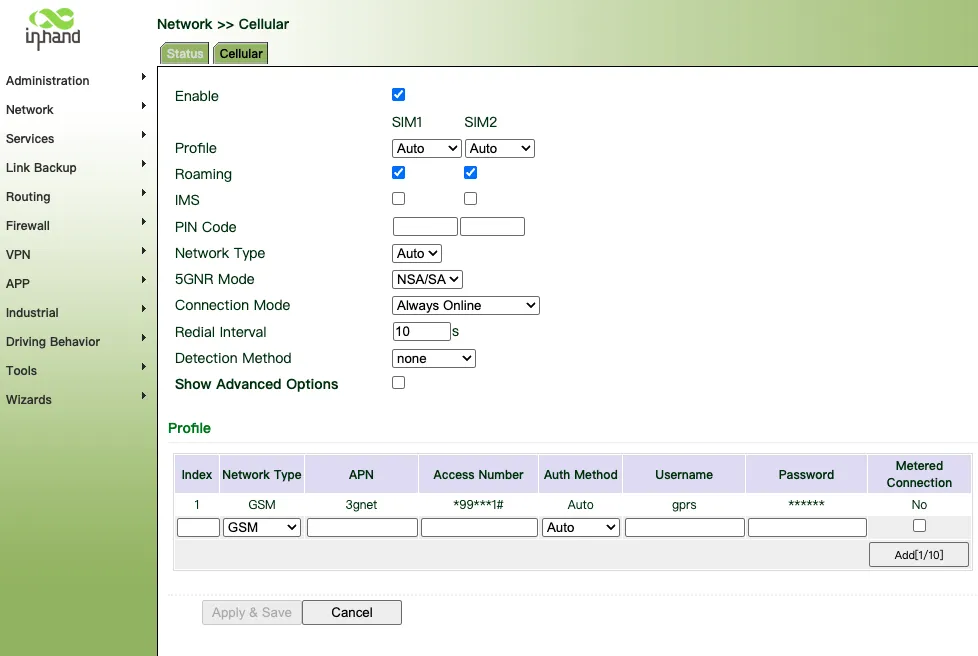Click the new profile Password field
Screen dimensions: 978x656
(808, 528)
